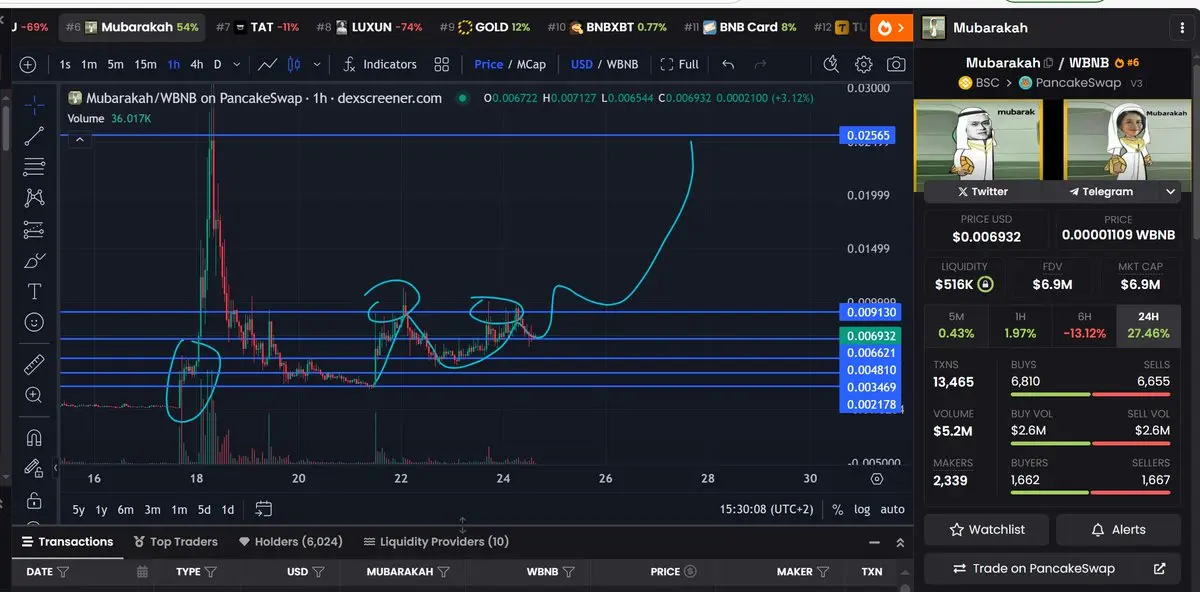Open the forecasting and measurement tools
Image resolution: width=1200 pixels, height=592 pixels.
[34, 230]
